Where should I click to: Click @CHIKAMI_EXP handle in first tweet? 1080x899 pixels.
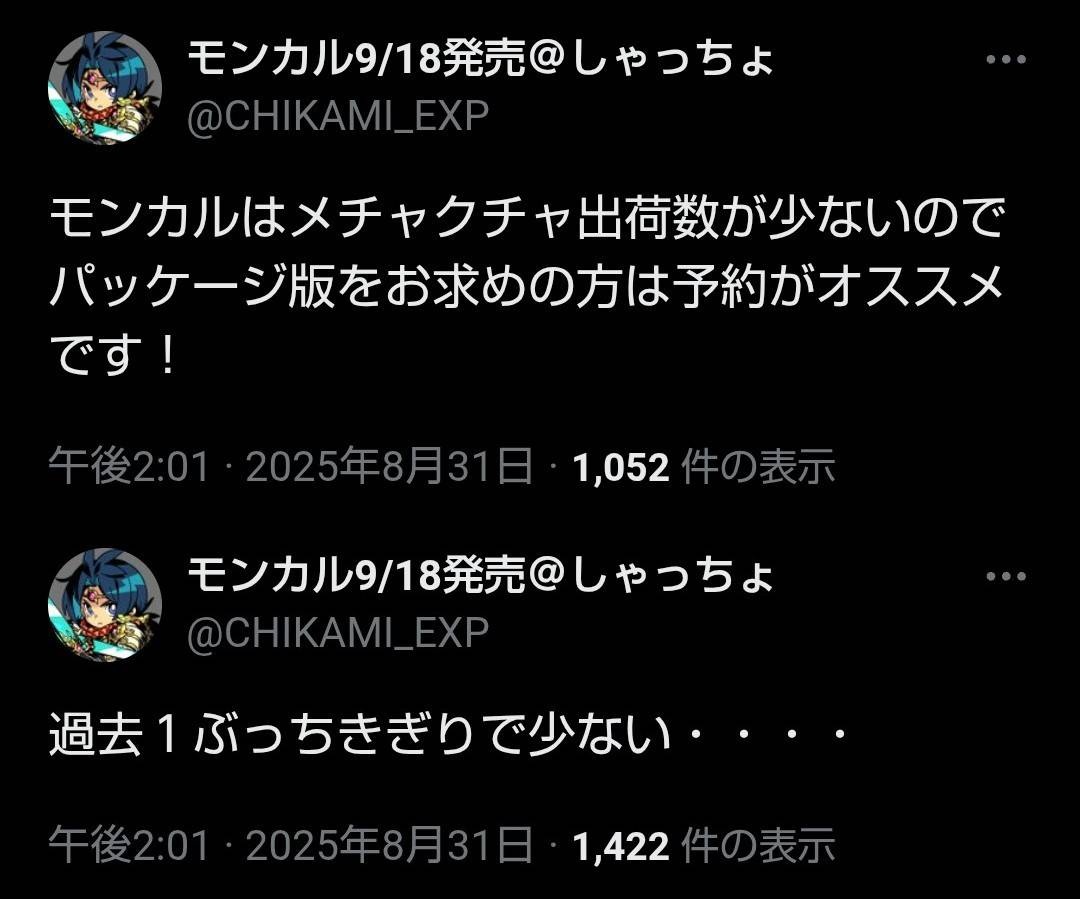[338, 116]
